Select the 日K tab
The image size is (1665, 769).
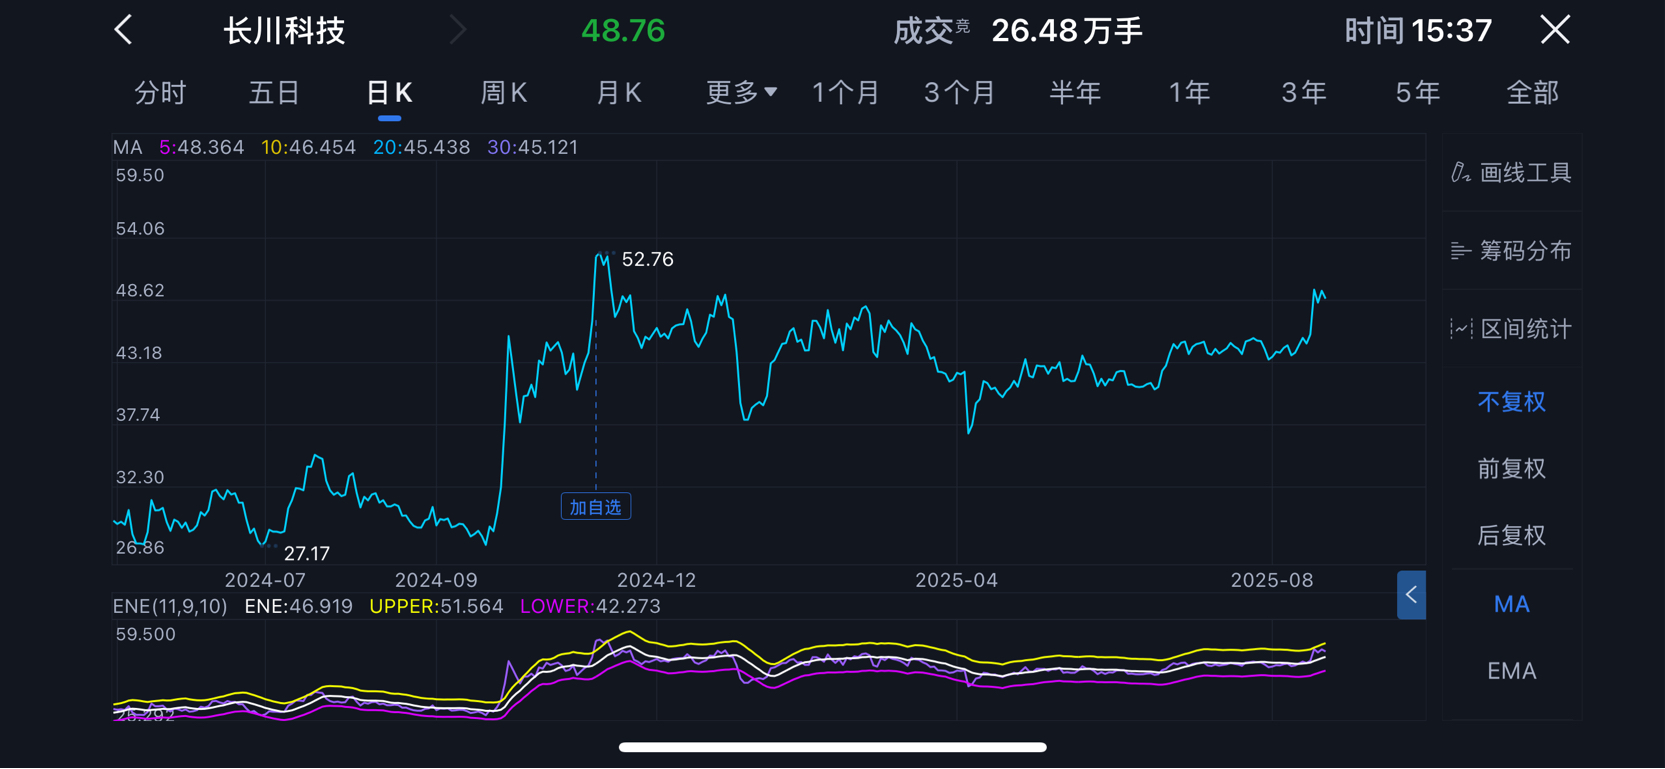coord(389,93)
